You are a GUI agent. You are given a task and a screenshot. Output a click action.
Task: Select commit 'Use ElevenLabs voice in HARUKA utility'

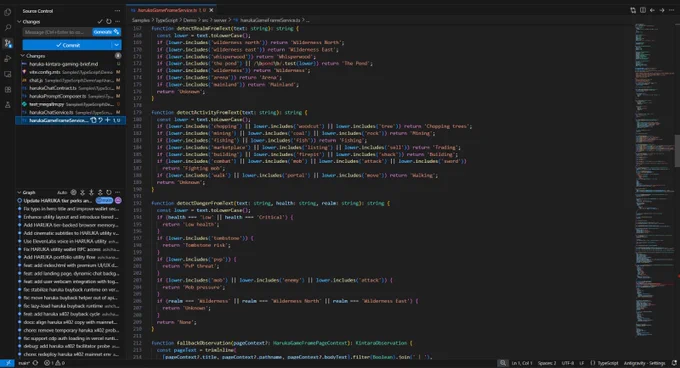click(71, 241)
